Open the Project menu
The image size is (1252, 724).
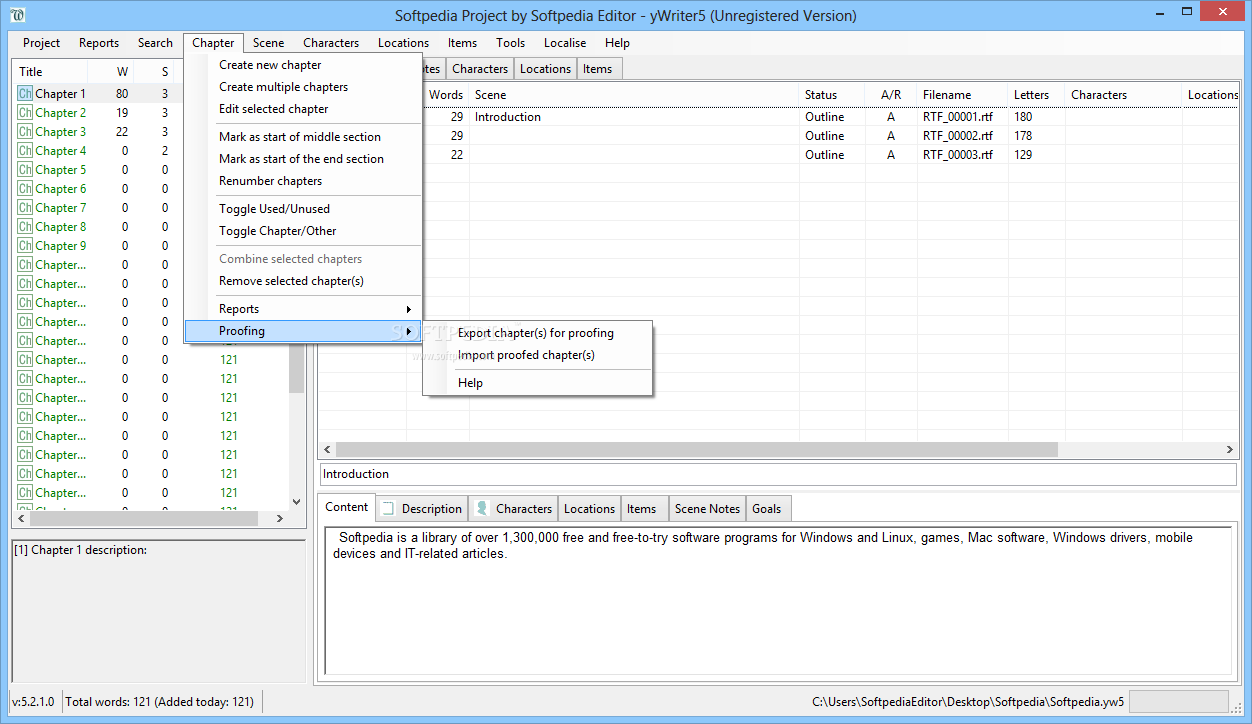42,43
